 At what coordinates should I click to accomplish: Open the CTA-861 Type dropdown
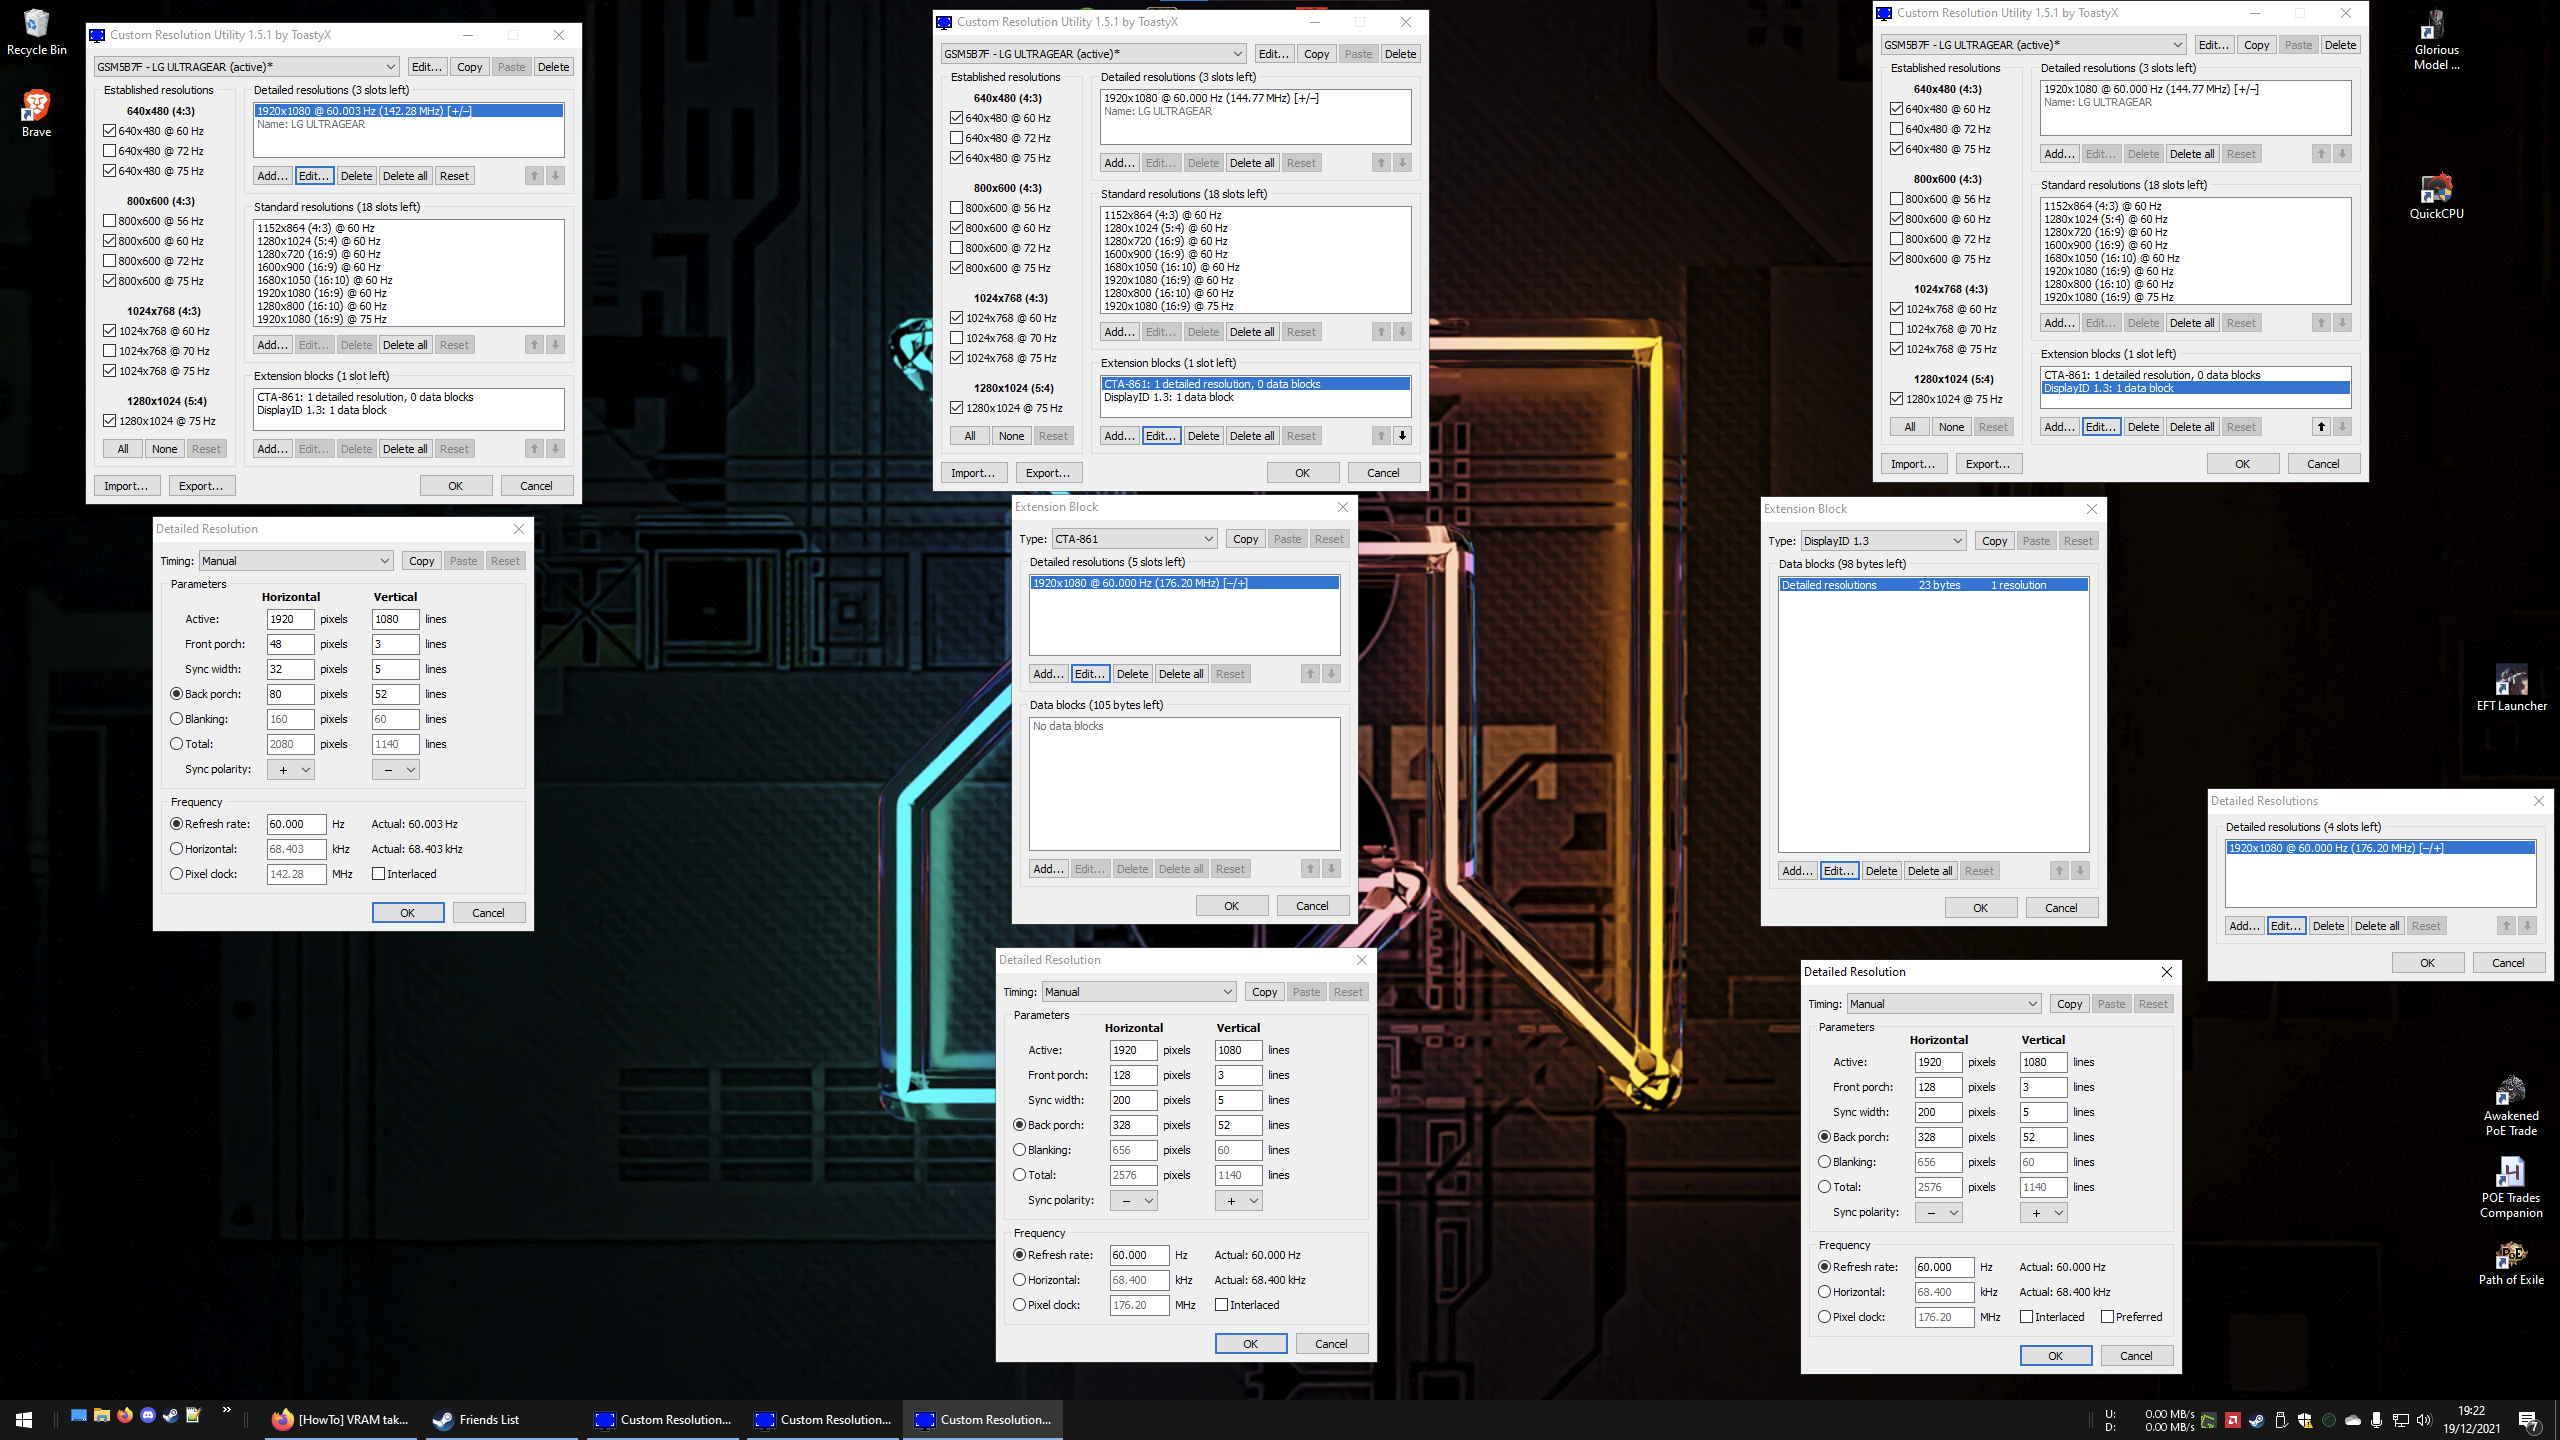click(1134, 539)
